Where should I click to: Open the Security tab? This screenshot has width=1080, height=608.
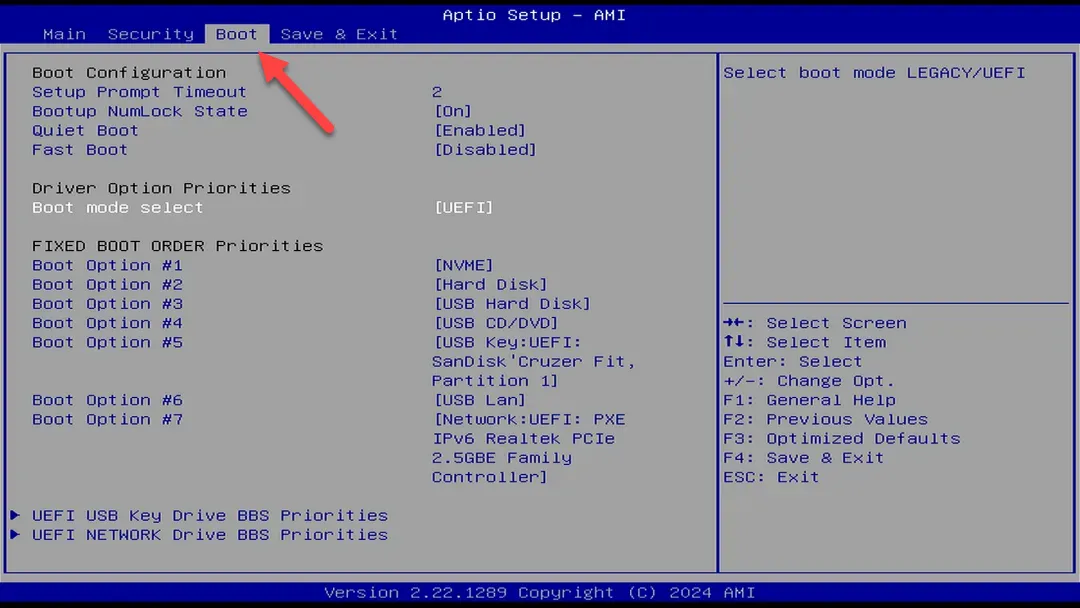151,34
